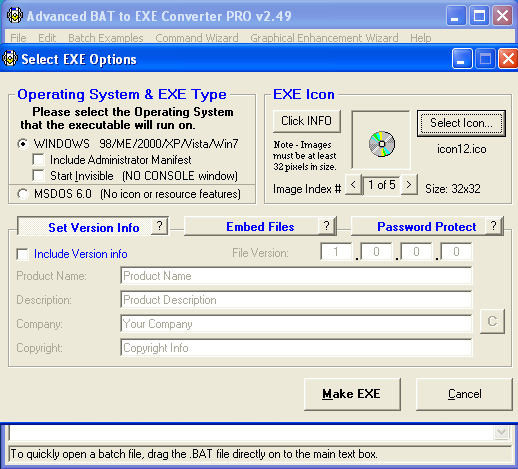
Task: Click the copyright symbol C button
Action: click(x=492, y=321)
